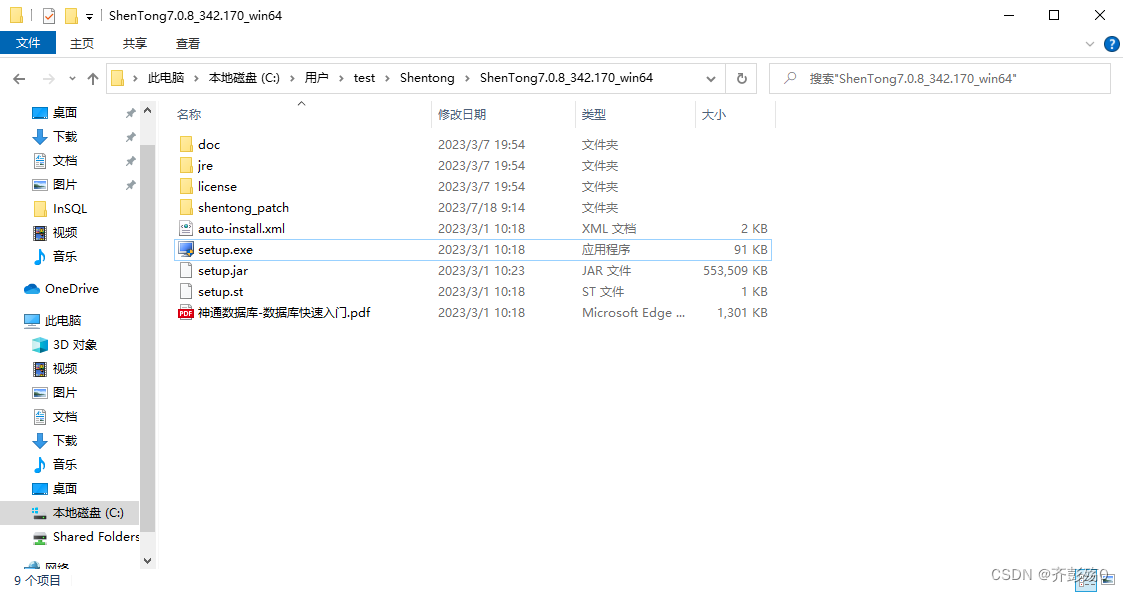Image resolution: width=1123 pixels, height=592 pixels.
Task: Click test in the address breadcrumb
Action: click(x=364, y=78)
